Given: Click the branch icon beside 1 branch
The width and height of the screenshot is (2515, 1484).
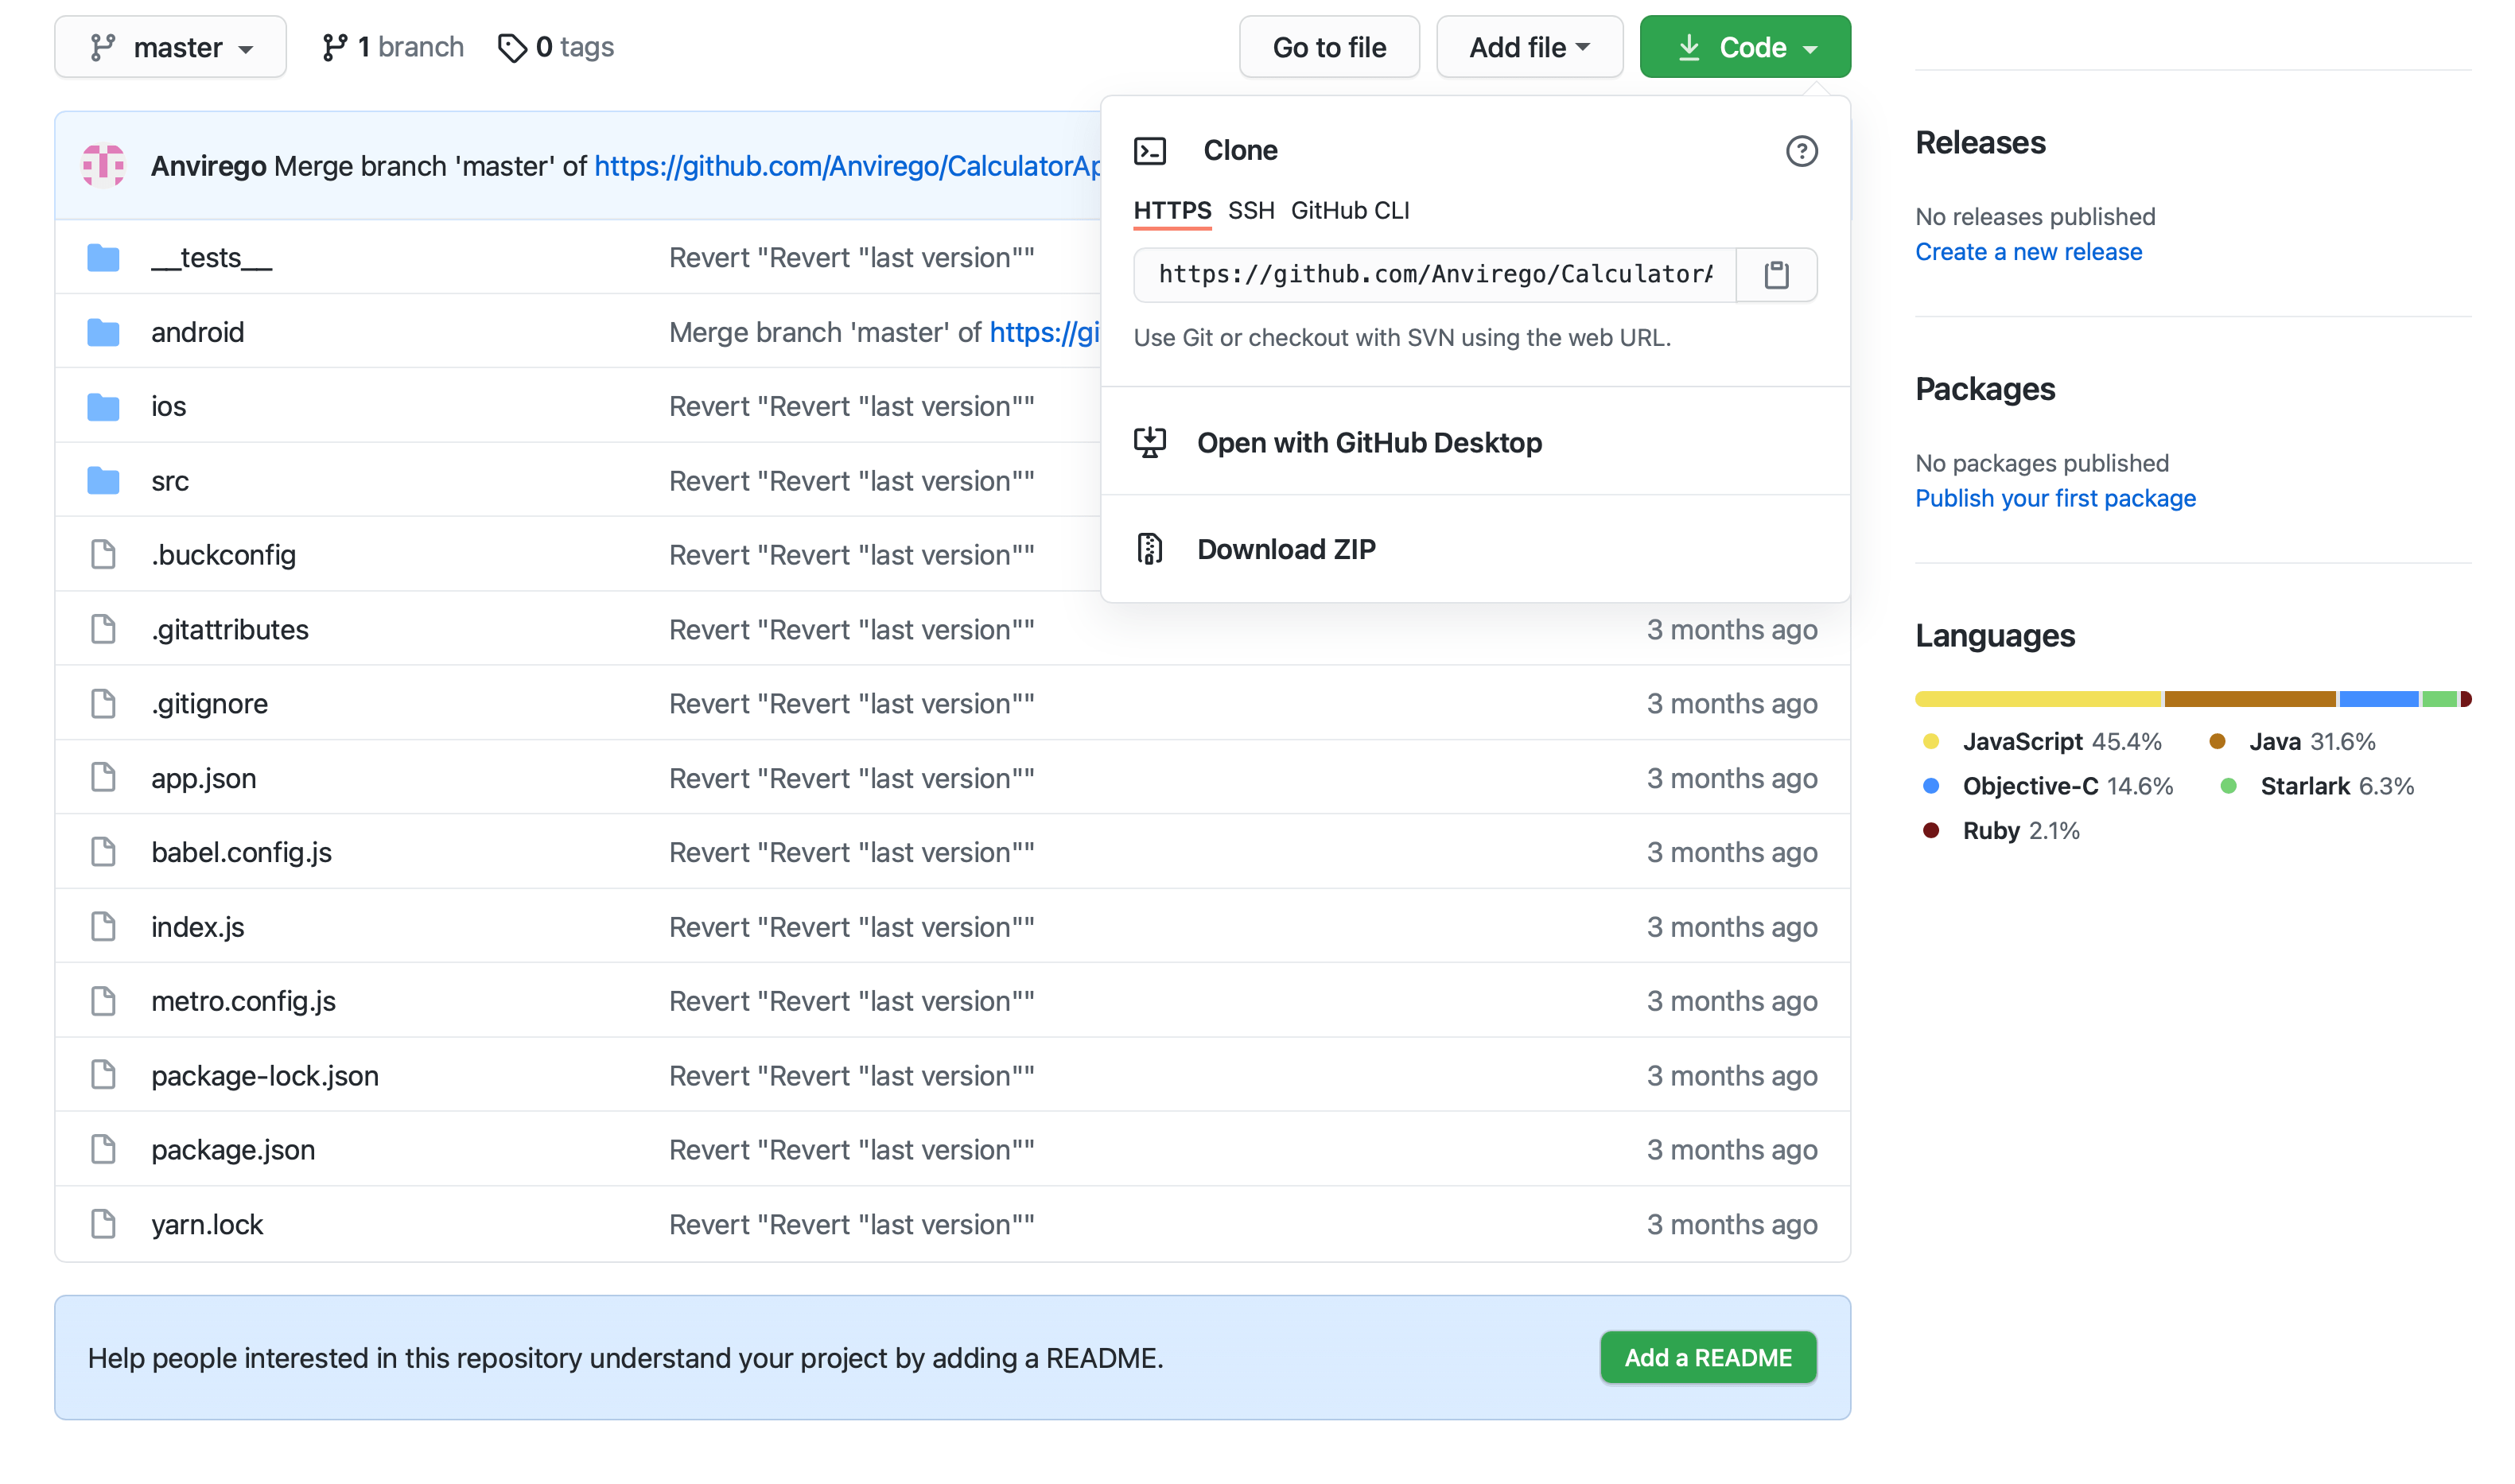Looking at the screenshot, I should [334, 47].
